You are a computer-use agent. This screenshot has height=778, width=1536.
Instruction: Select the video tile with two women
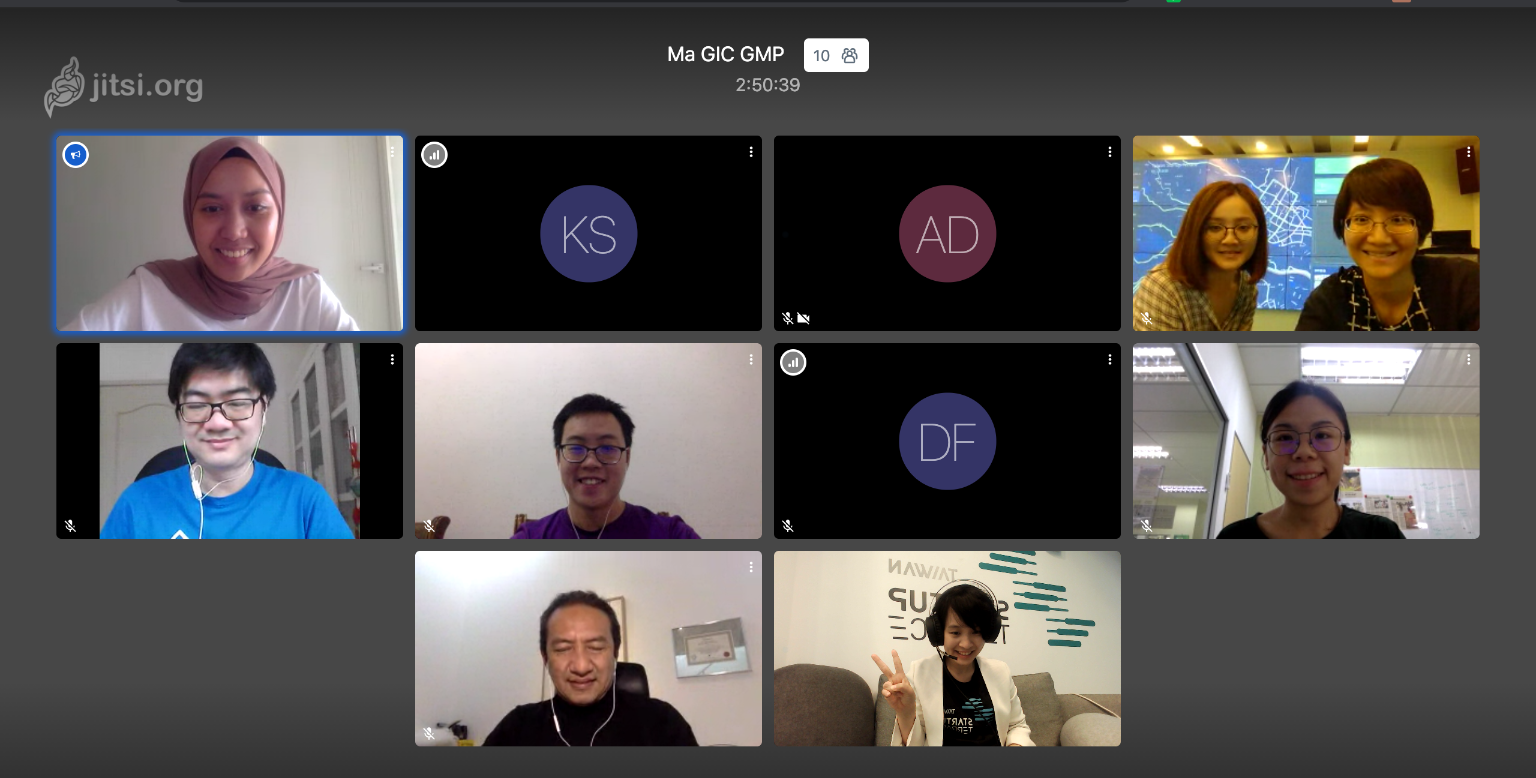click(x=1306, y=233)
